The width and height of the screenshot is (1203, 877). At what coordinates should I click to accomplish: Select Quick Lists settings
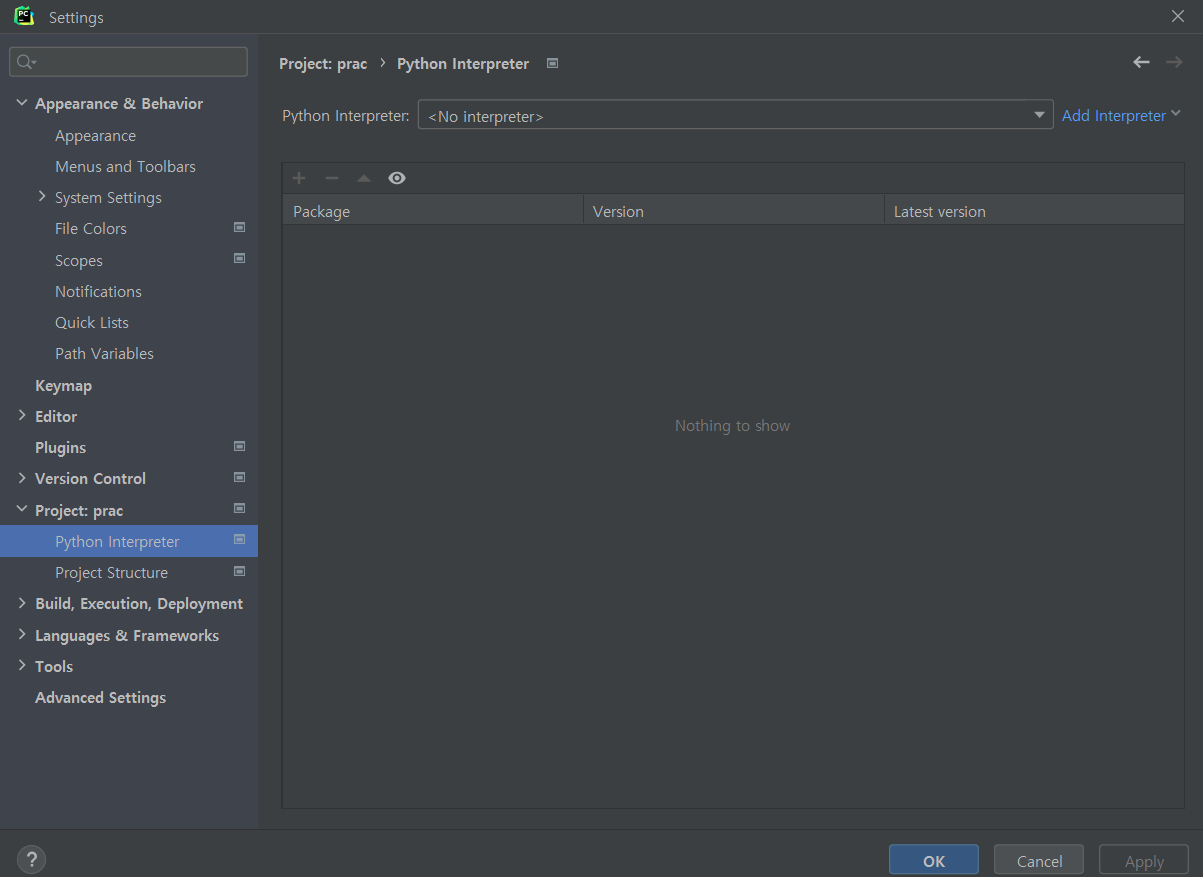[92, 323]
